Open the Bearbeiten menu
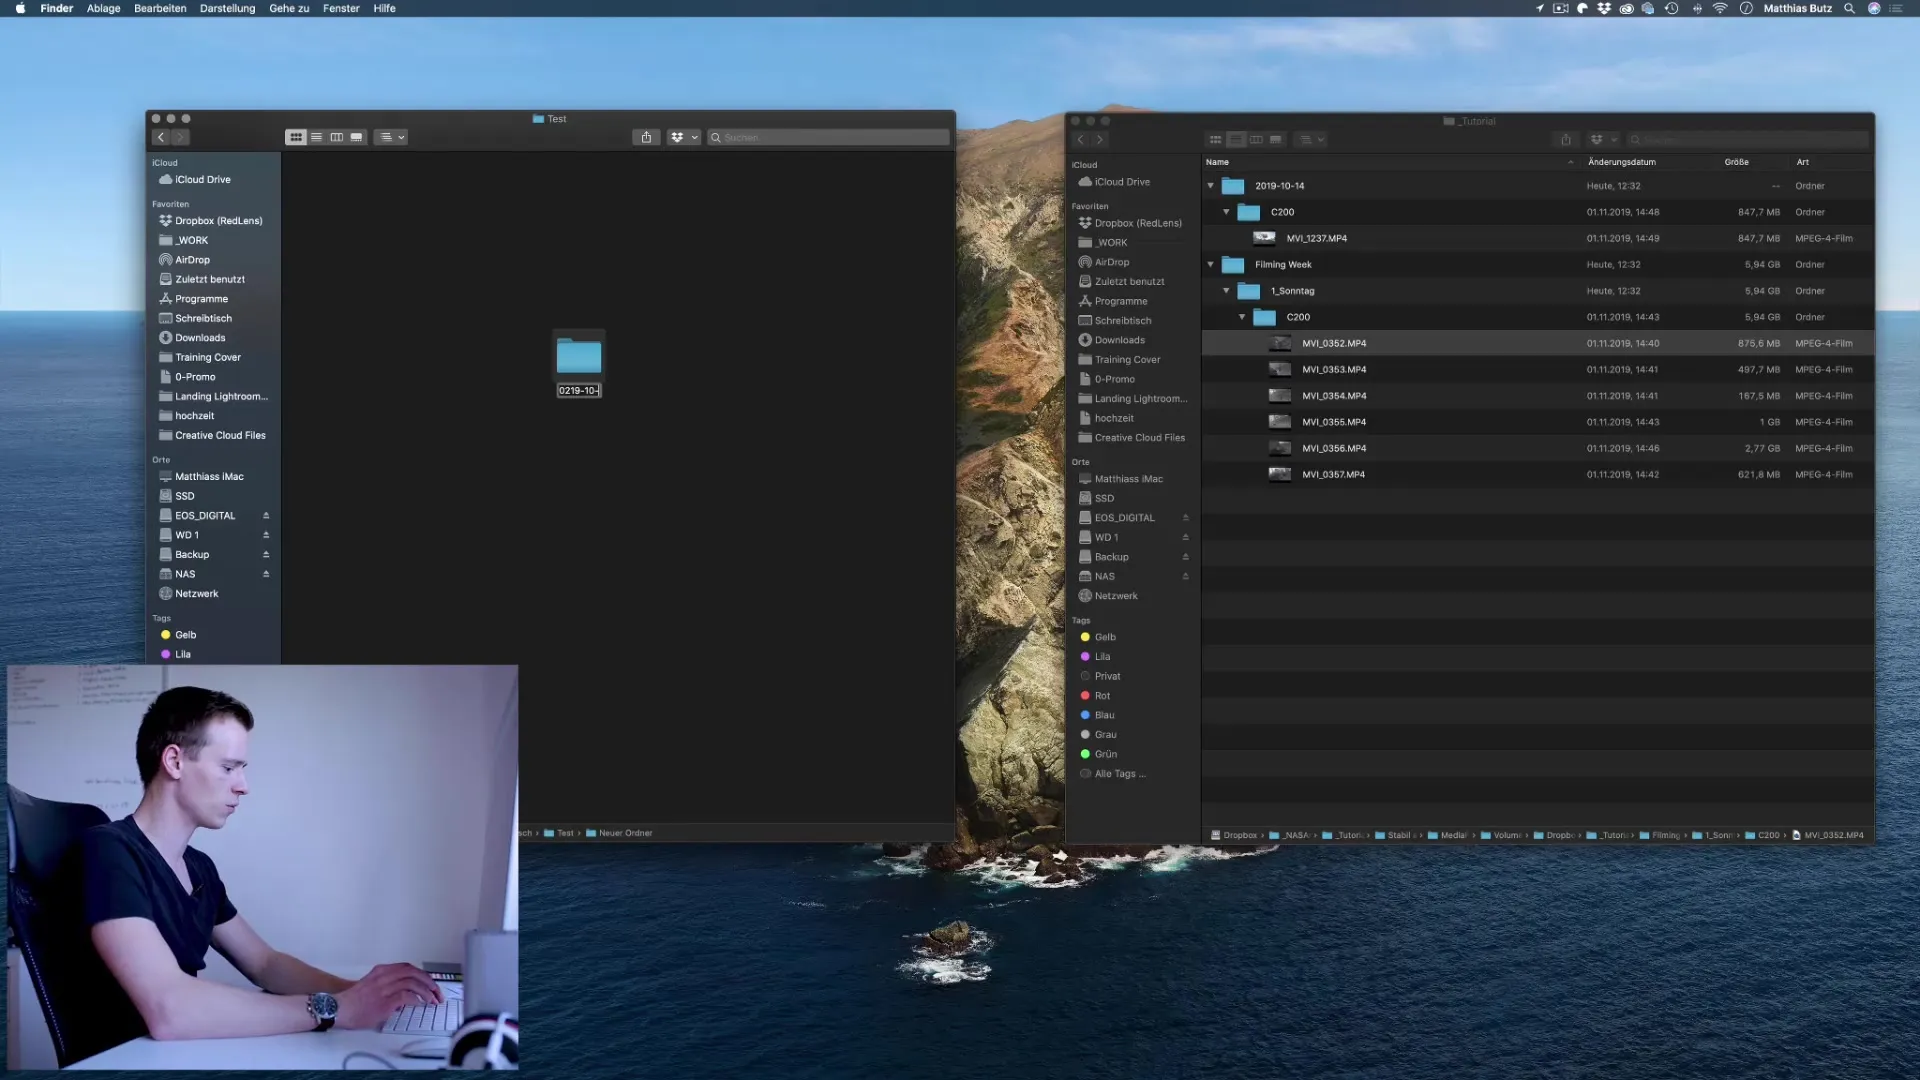 click(160, 8)
